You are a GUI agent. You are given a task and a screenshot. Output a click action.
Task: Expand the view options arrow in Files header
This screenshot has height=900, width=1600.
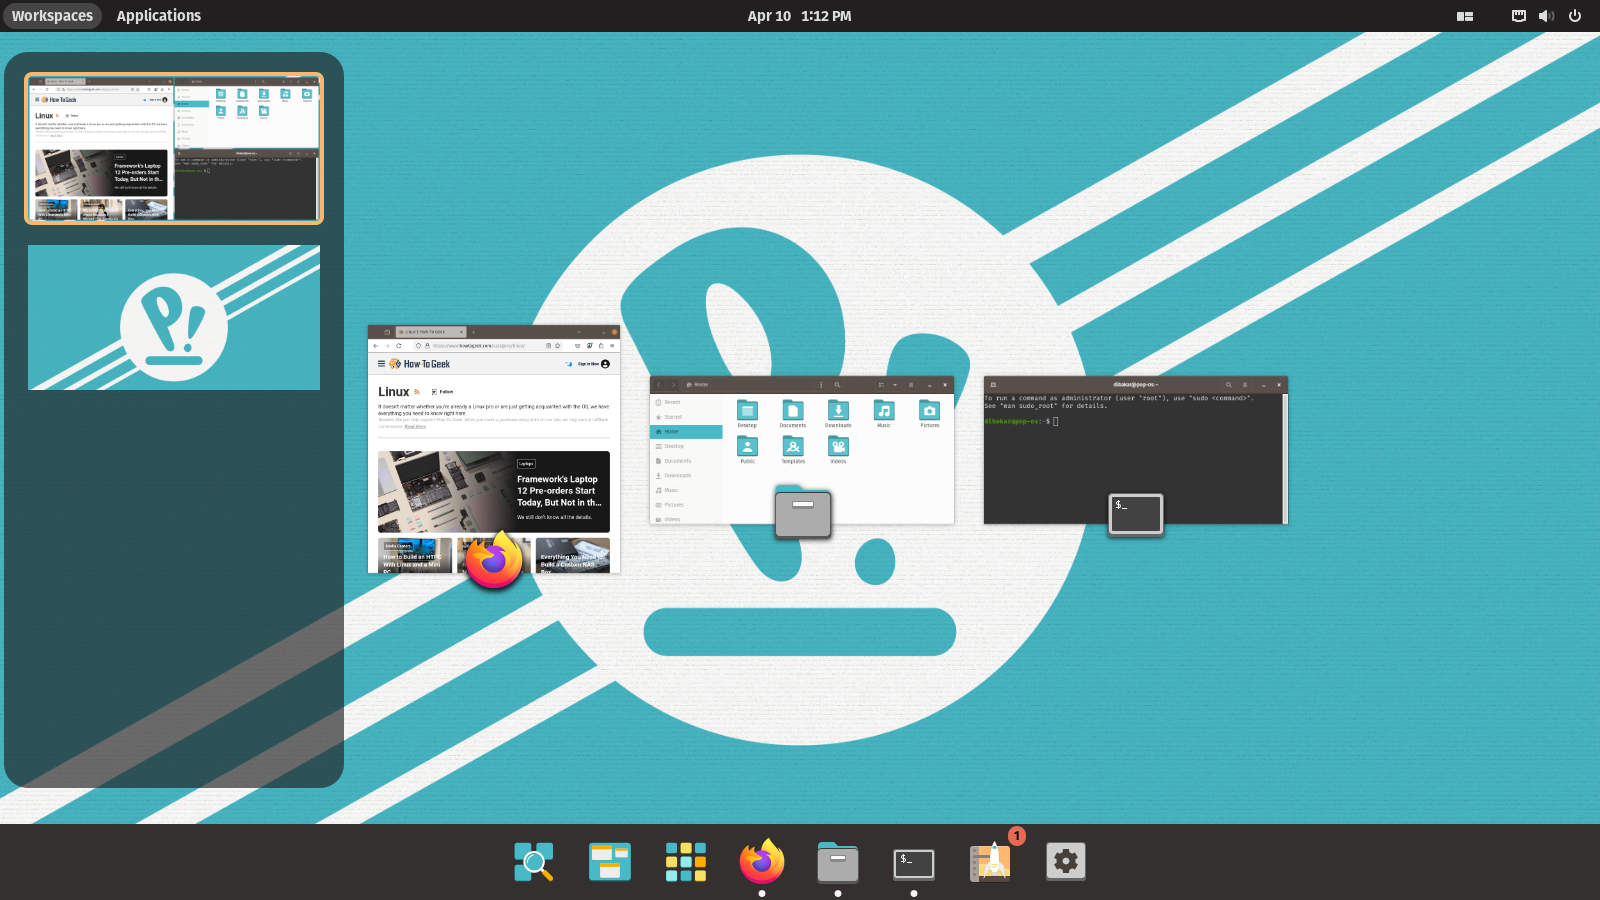point(895,385)
